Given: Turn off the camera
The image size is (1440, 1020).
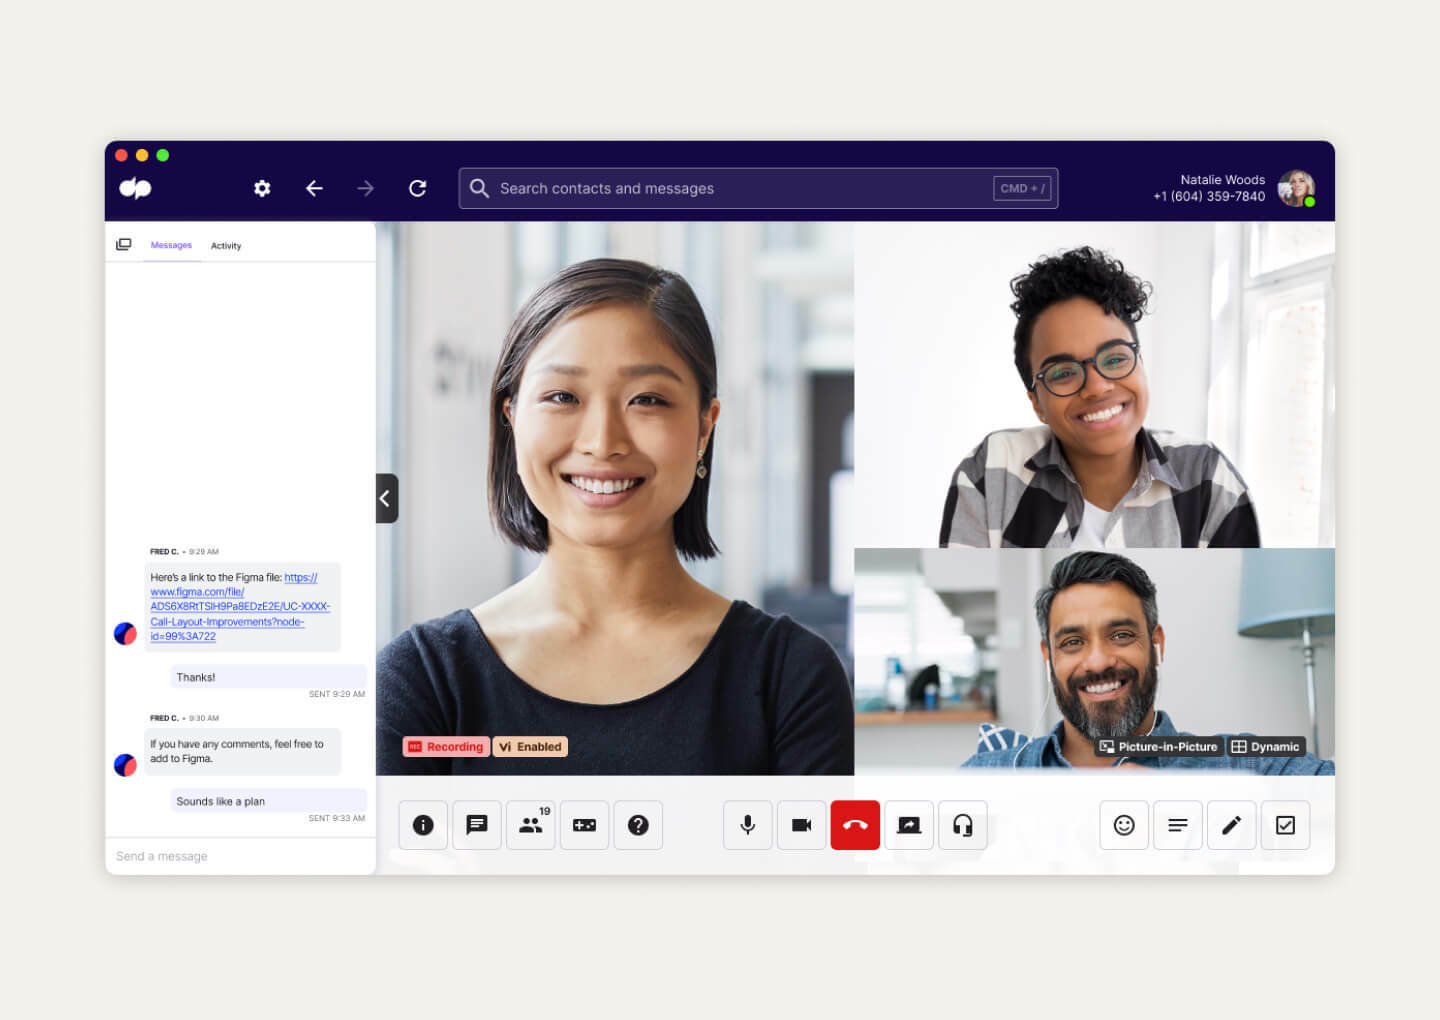Looking at the screenshot, I should coord(801,825).
